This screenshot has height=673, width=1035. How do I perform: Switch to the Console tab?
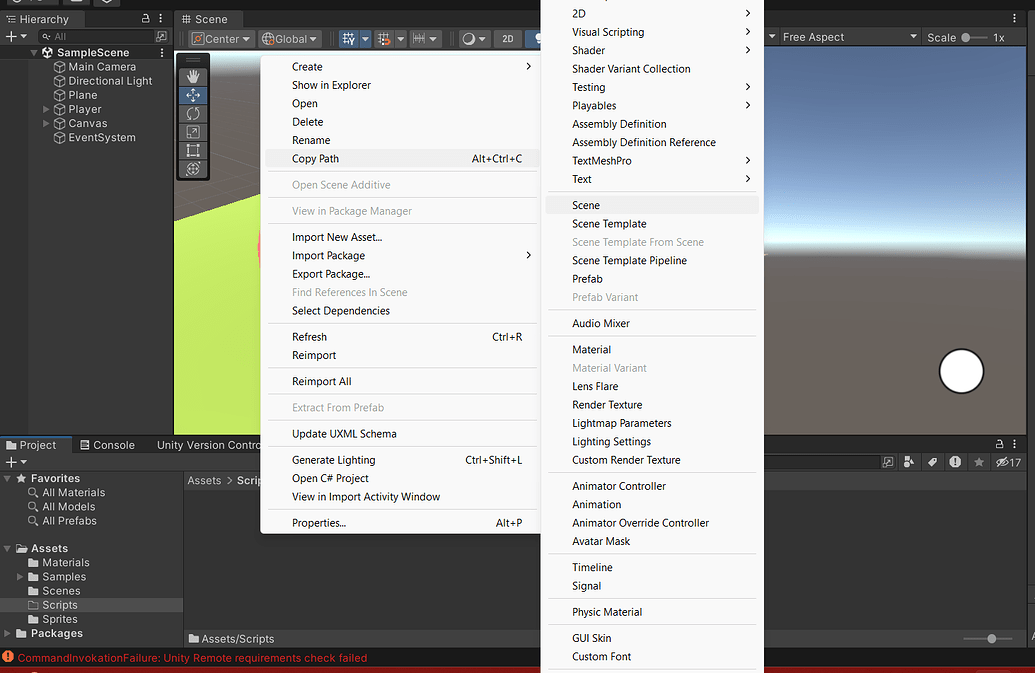[x=108, y=444]
